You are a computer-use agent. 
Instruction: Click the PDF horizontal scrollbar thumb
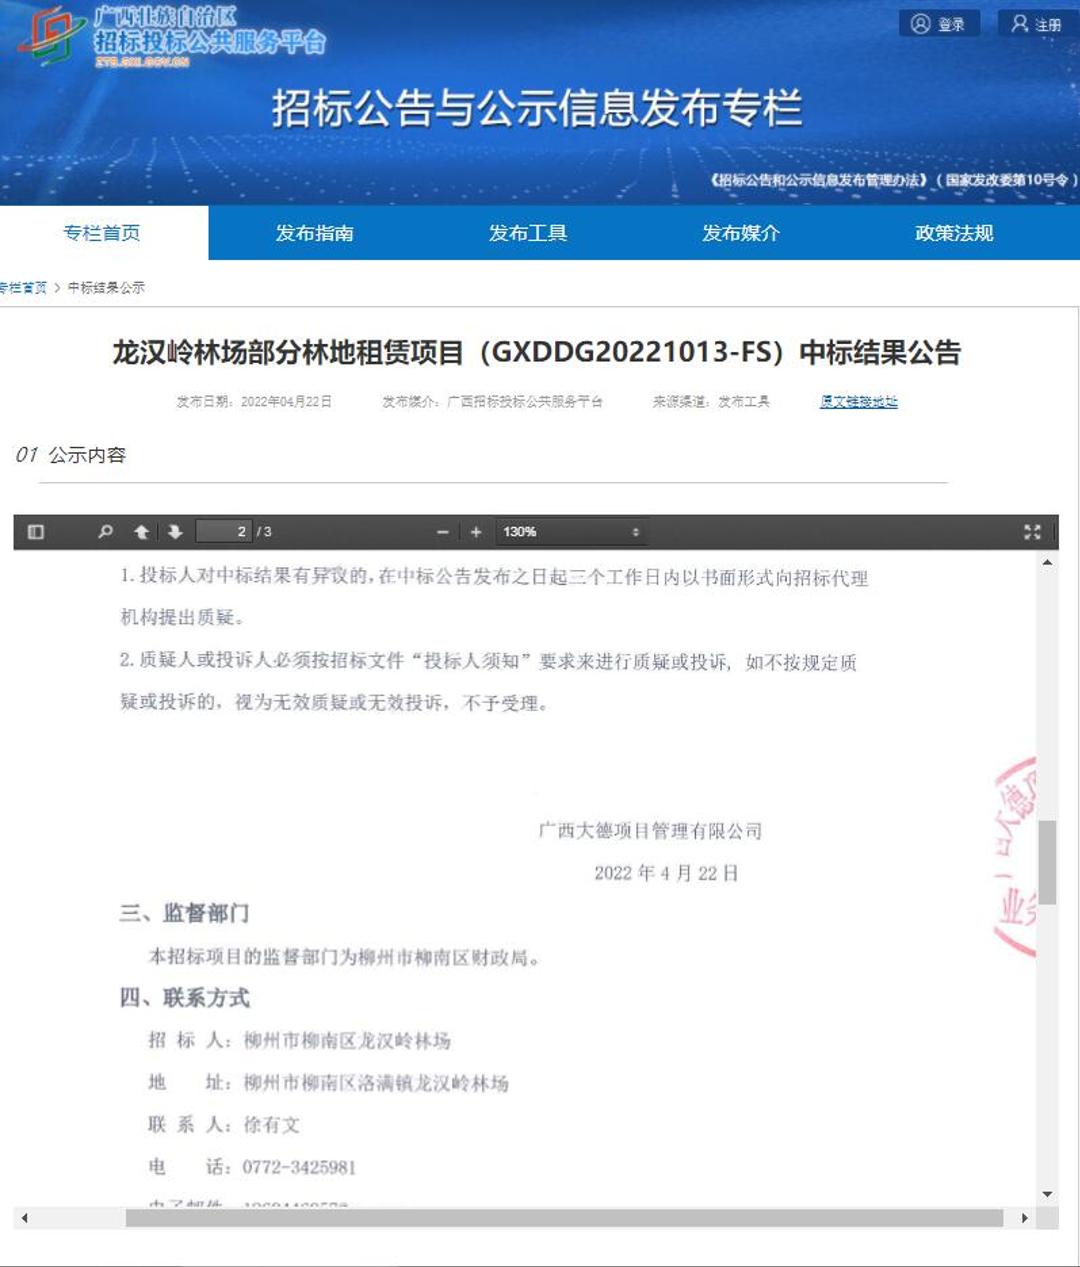pyautogui.click(x=564, y=1218)
